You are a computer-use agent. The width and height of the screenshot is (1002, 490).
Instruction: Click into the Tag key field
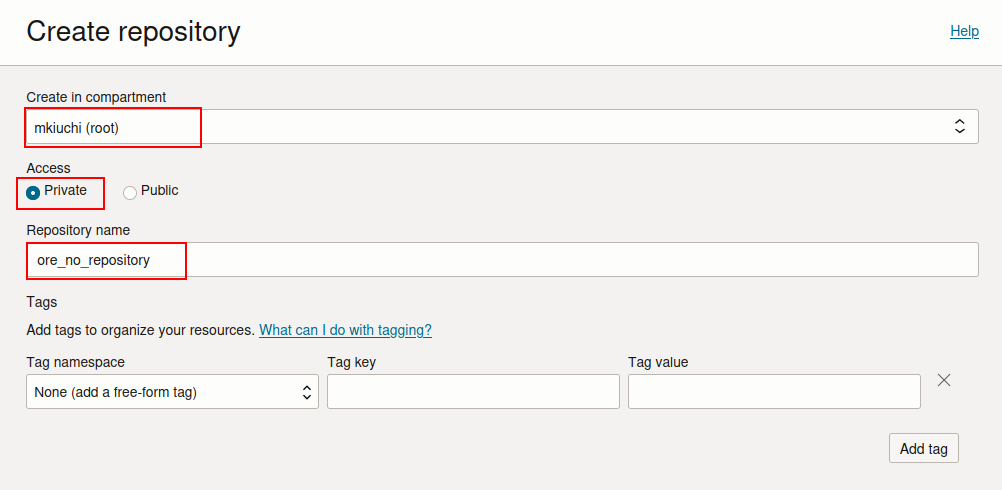click(x=473, y=392)
